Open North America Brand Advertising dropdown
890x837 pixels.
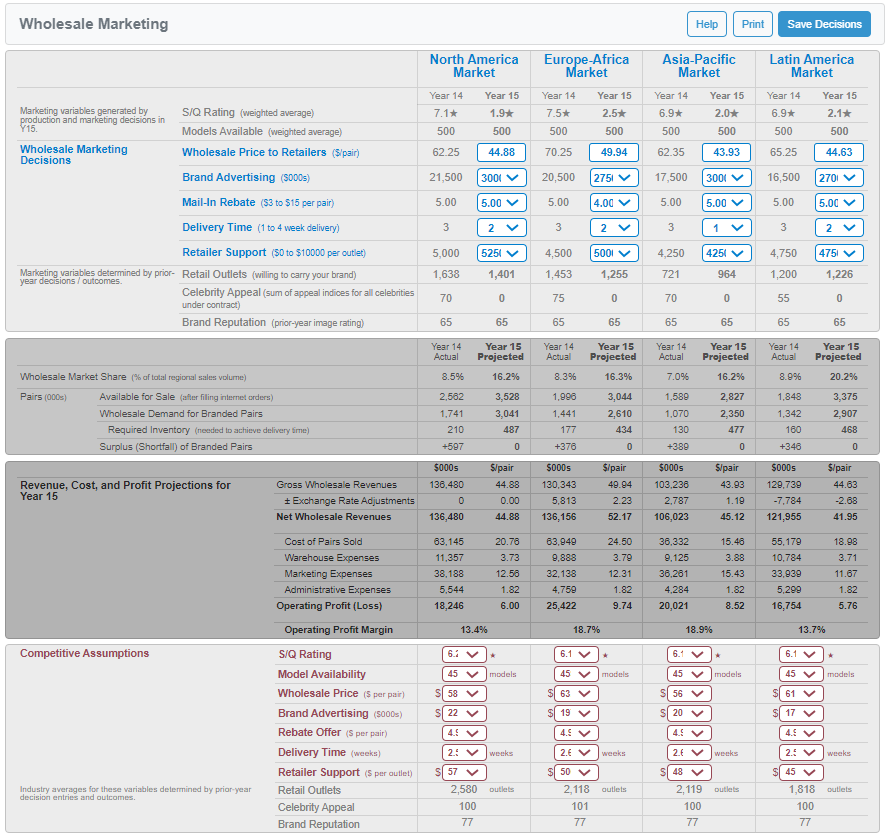pyautogui.click(x=502, y=177)
